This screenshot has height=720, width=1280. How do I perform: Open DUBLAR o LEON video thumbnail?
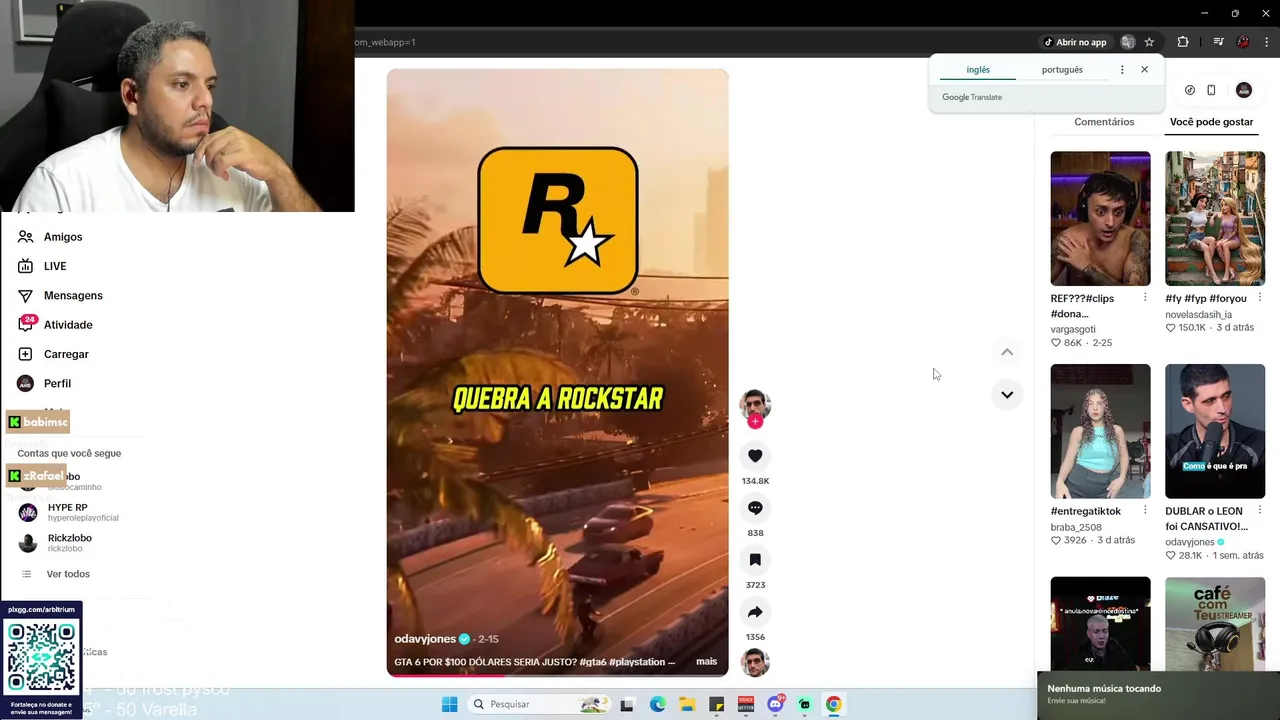1215,431
